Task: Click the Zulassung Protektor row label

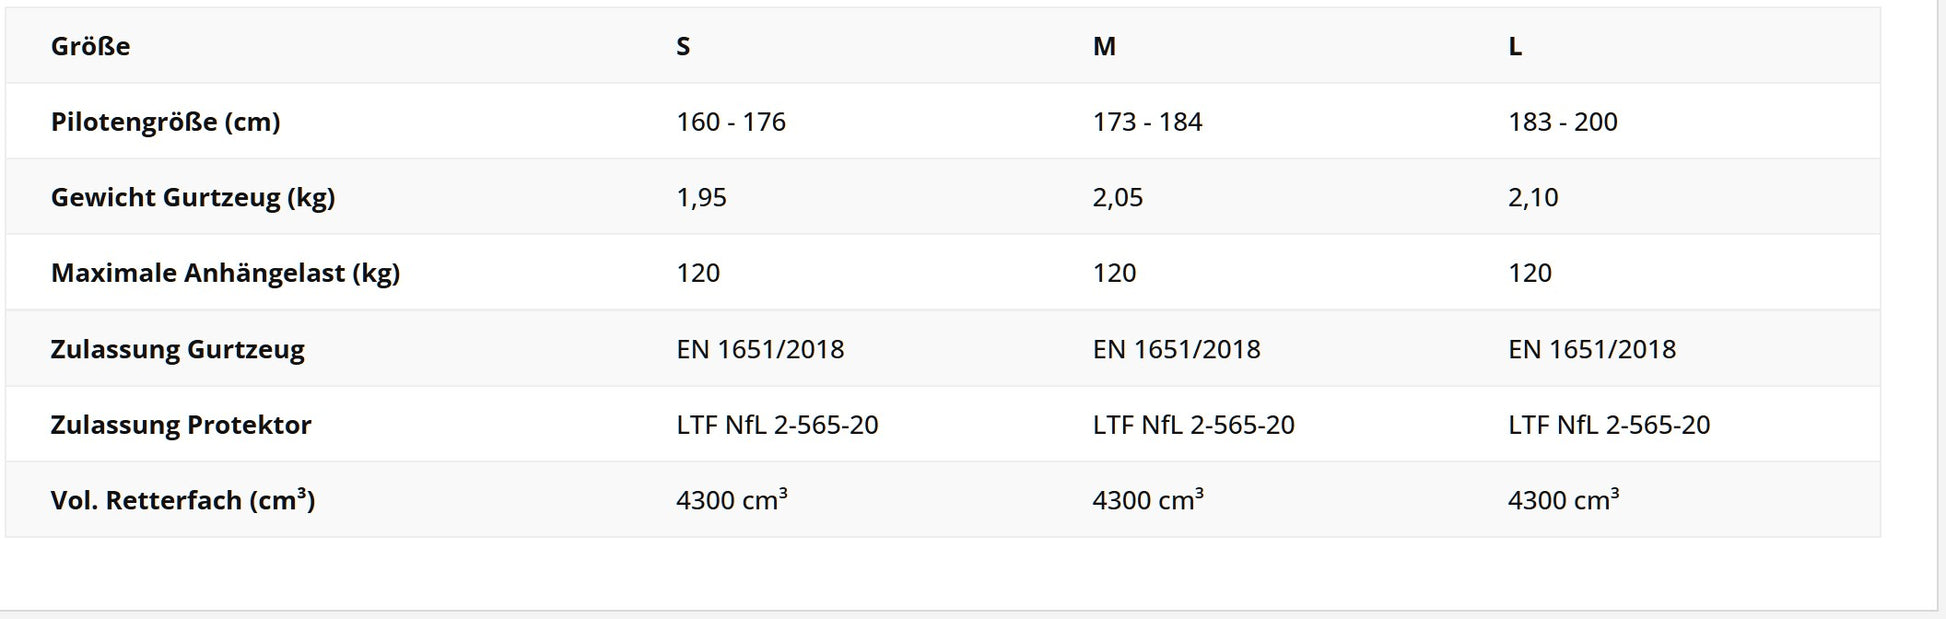Action: 181,425
